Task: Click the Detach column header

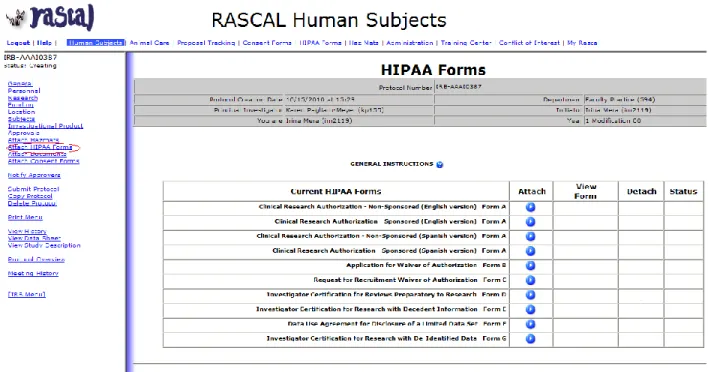Action: (641, 191)
